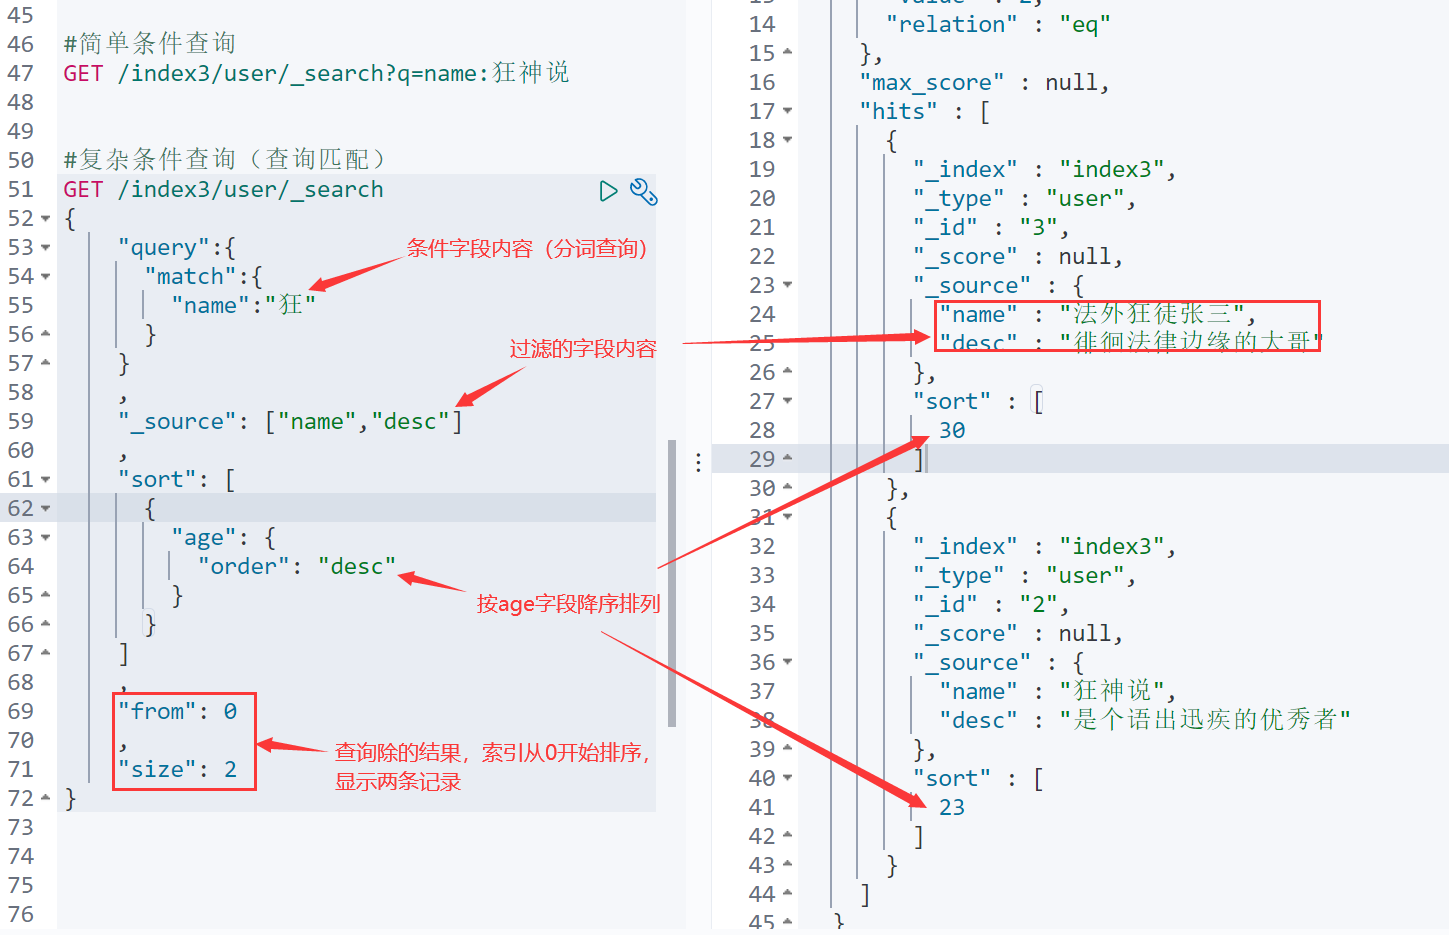Click "name" : "狂神说" in the response
Image resolution: width=1449 pixels, height=935 pixels.
coord(1057,692)
